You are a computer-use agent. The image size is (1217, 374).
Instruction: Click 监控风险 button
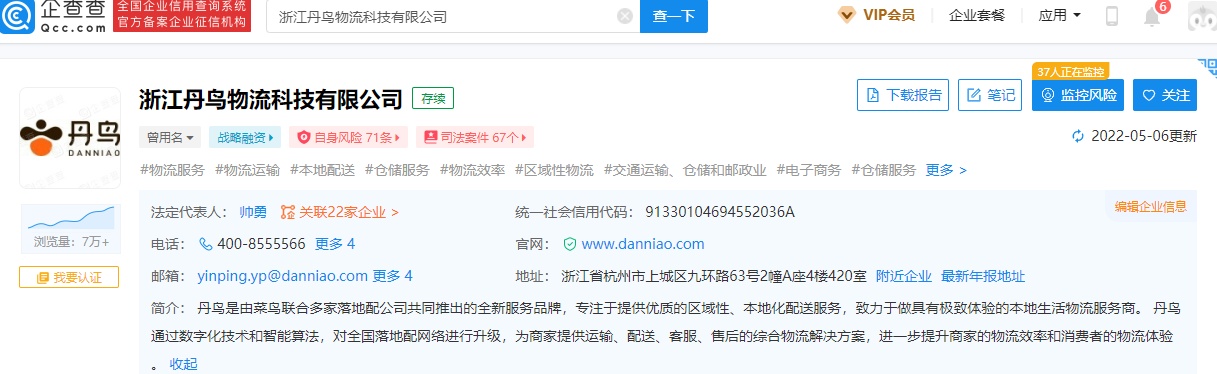point(1078,95)
